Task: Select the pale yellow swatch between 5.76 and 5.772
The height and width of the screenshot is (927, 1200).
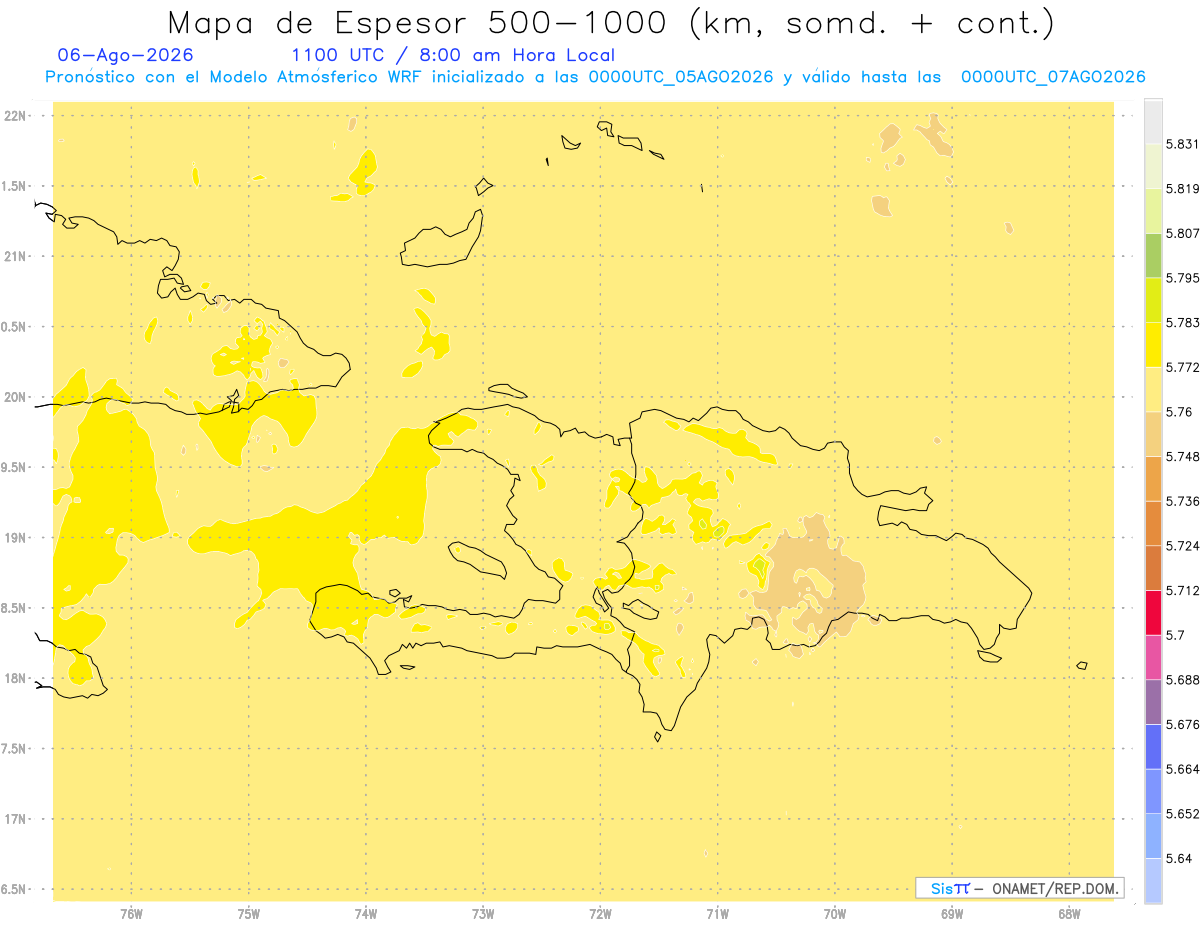Action: pos(1153,389)
